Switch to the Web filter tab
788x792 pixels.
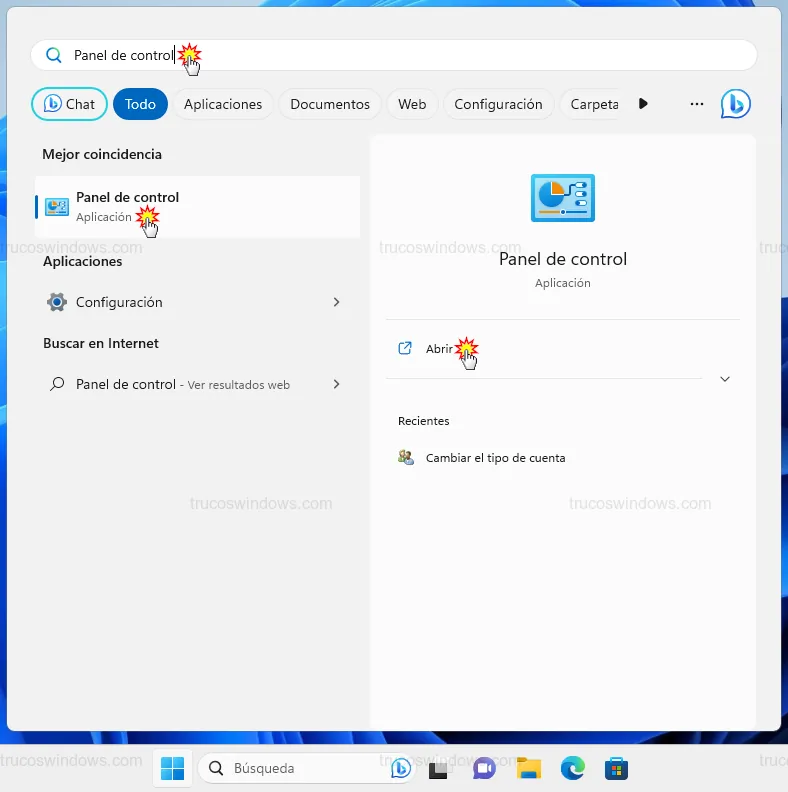click(412, 104)
